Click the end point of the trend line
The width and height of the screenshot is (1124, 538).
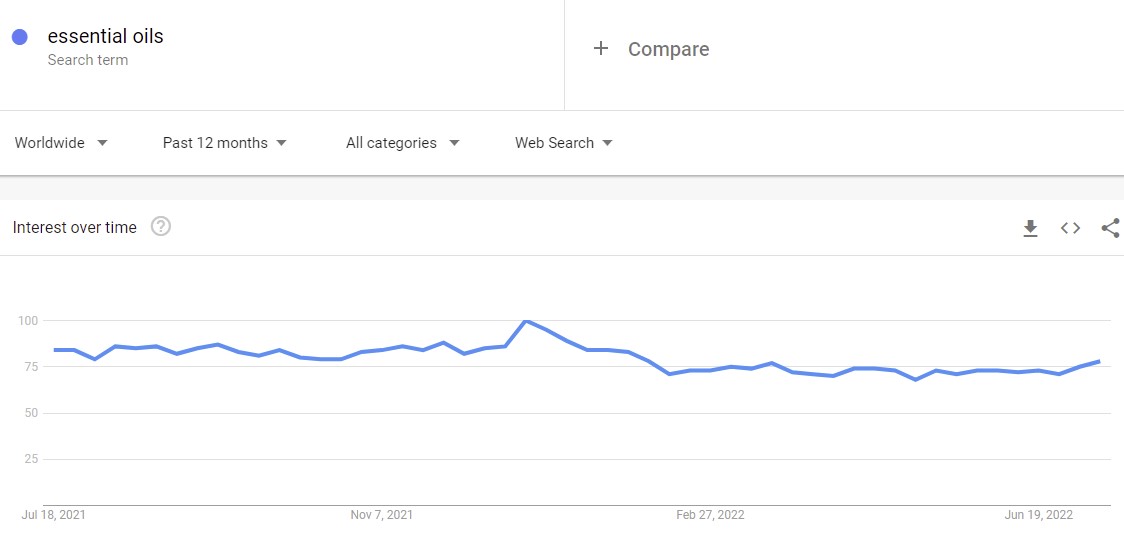point(1099,362)
